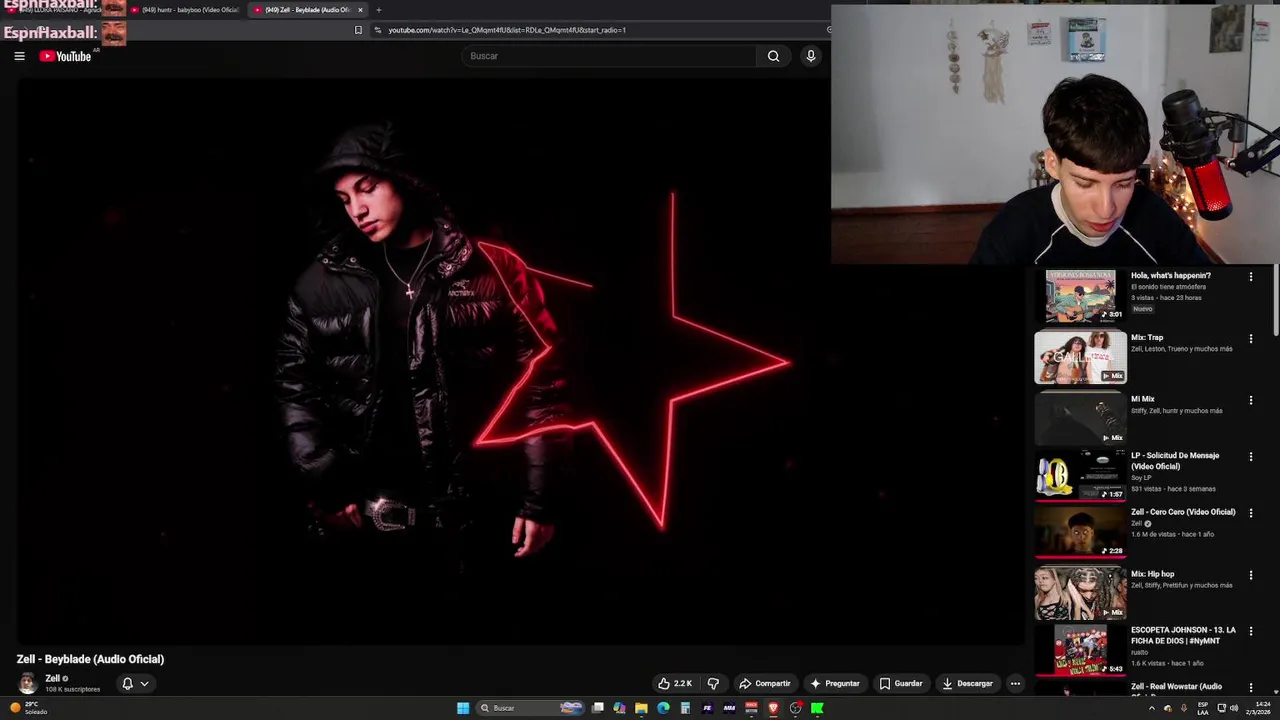Open a new browser tab
This screenshot has height=720, width=1280.
coord(378,10)
